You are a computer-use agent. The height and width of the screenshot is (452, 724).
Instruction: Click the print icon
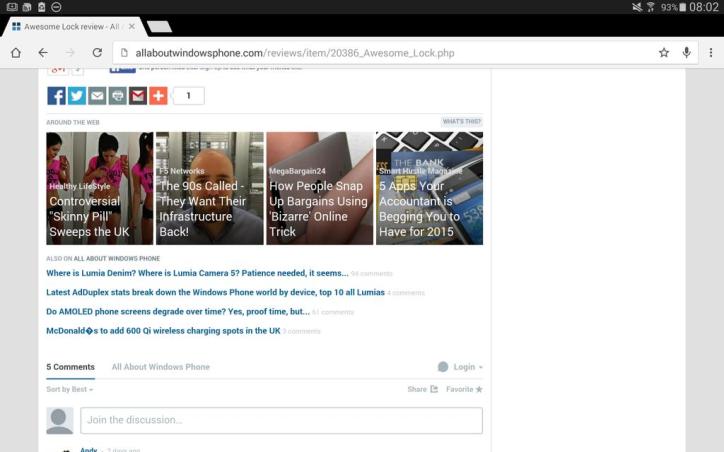(x=117, y=96)
